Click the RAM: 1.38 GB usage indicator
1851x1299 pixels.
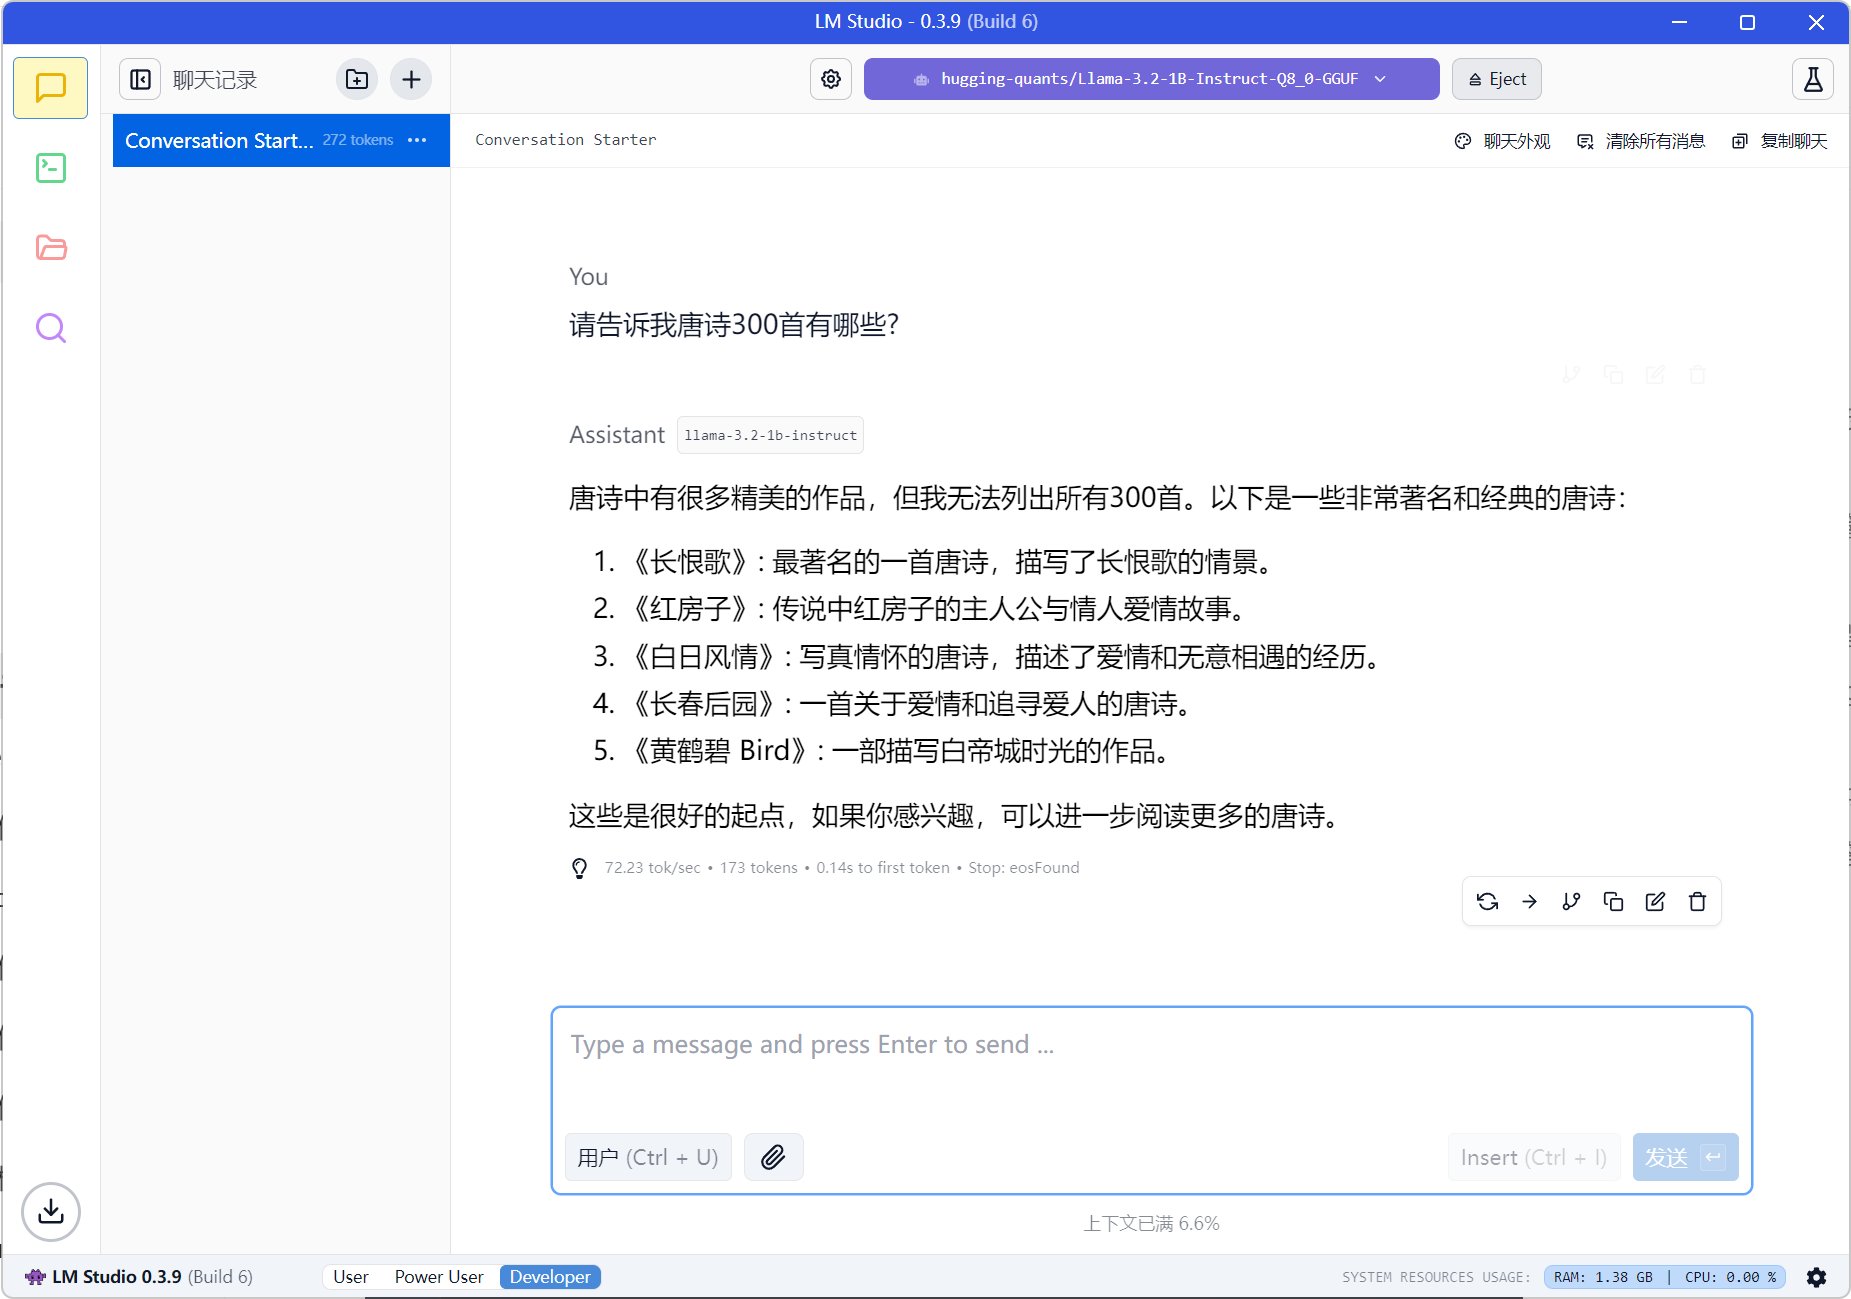(1603, 1277)
